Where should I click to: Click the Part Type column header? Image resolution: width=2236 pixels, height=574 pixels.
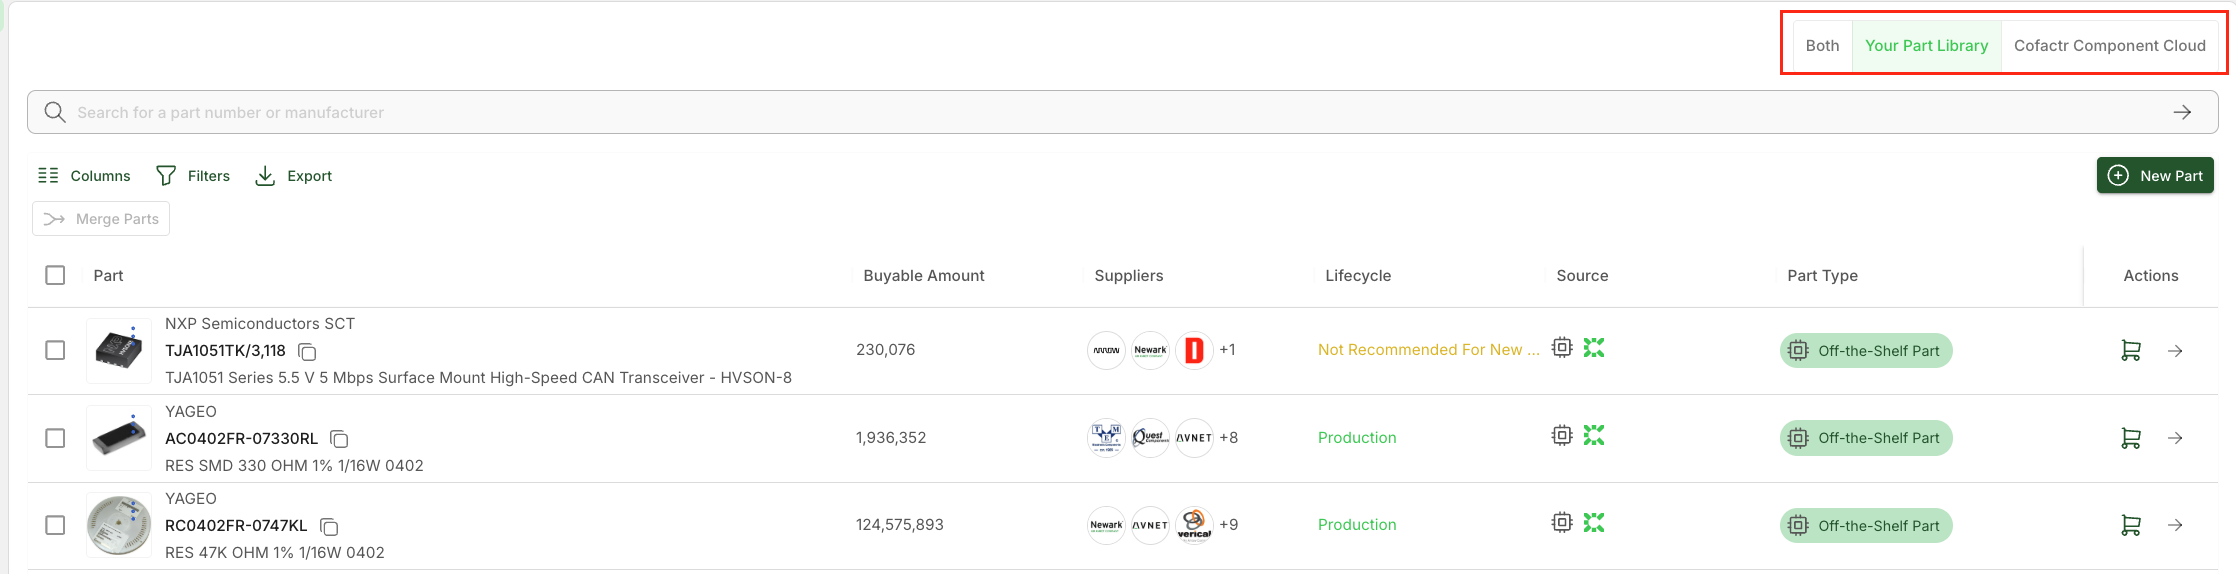pyautogui.click(x=1822, y=275)
